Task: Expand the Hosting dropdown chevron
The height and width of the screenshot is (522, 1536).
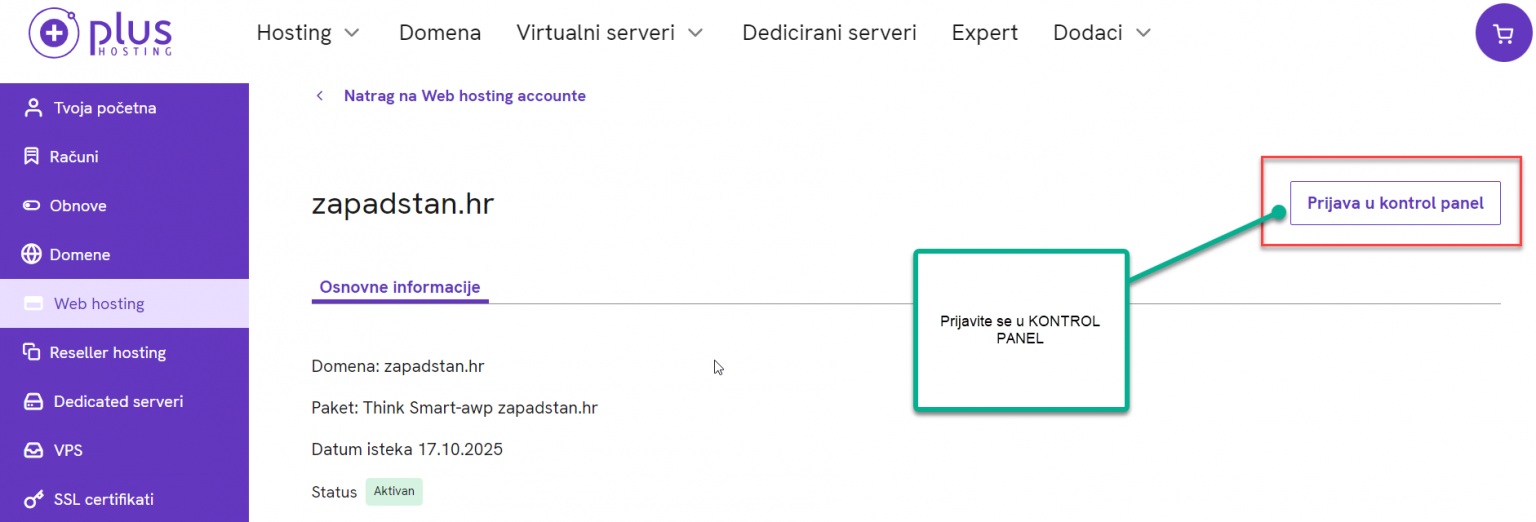Action: (351, 33)
